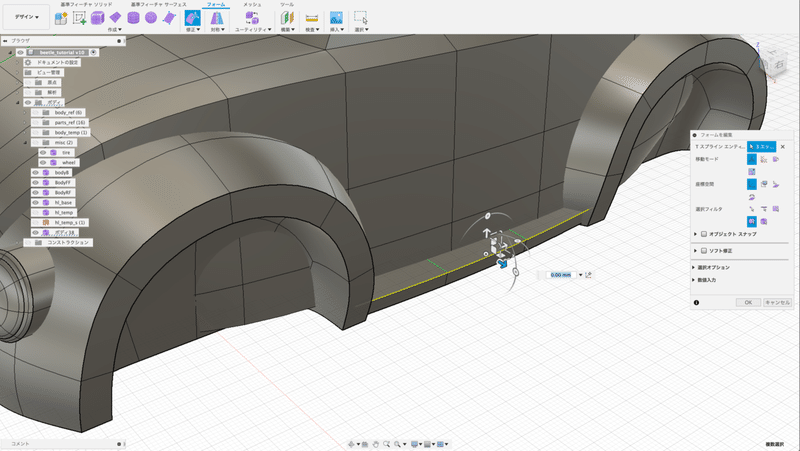This screenshot has height=451, width=800.
Task: Enable the ソフト修正 checkbox
Action: click(x=705, y=251)
